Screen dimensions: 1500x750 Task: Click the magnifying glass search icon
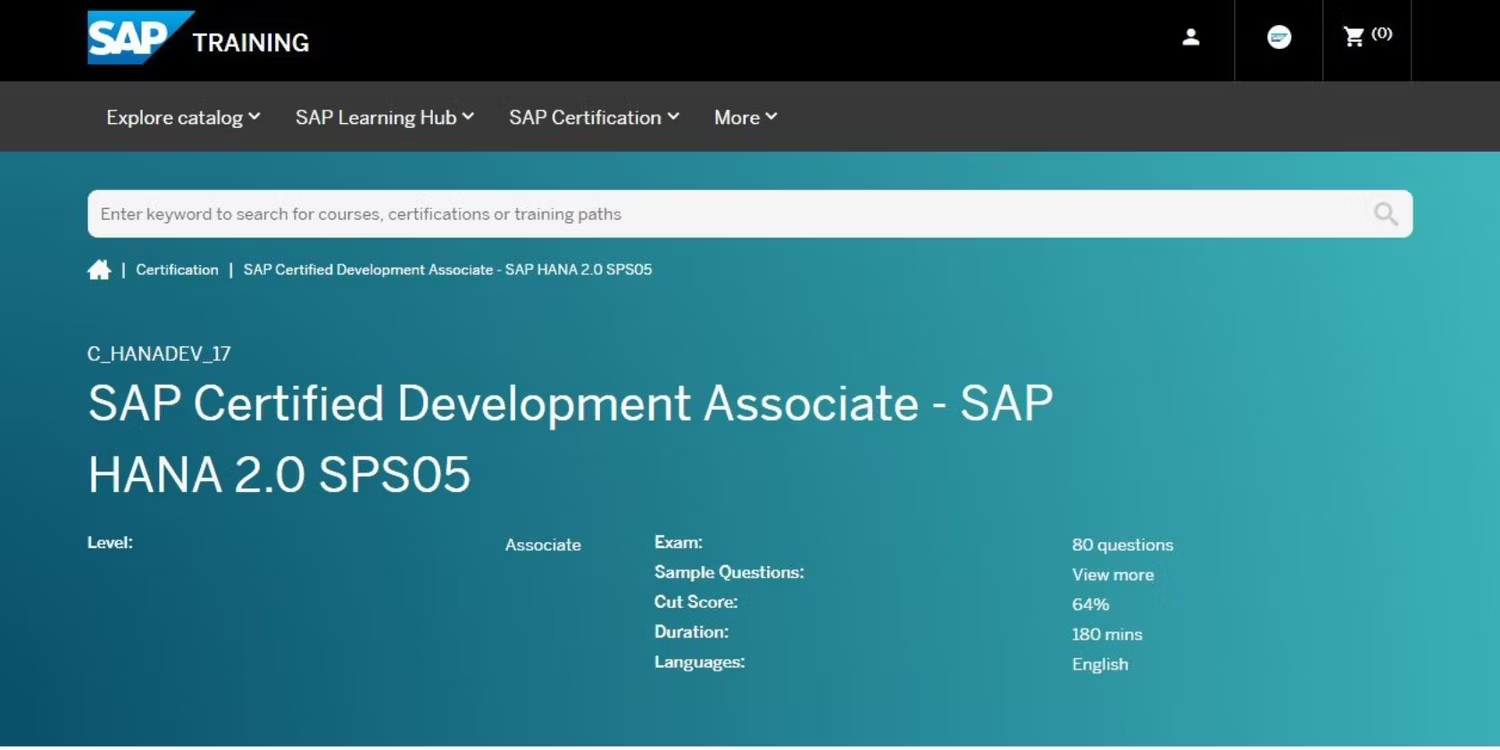[x=1385, y=213]
